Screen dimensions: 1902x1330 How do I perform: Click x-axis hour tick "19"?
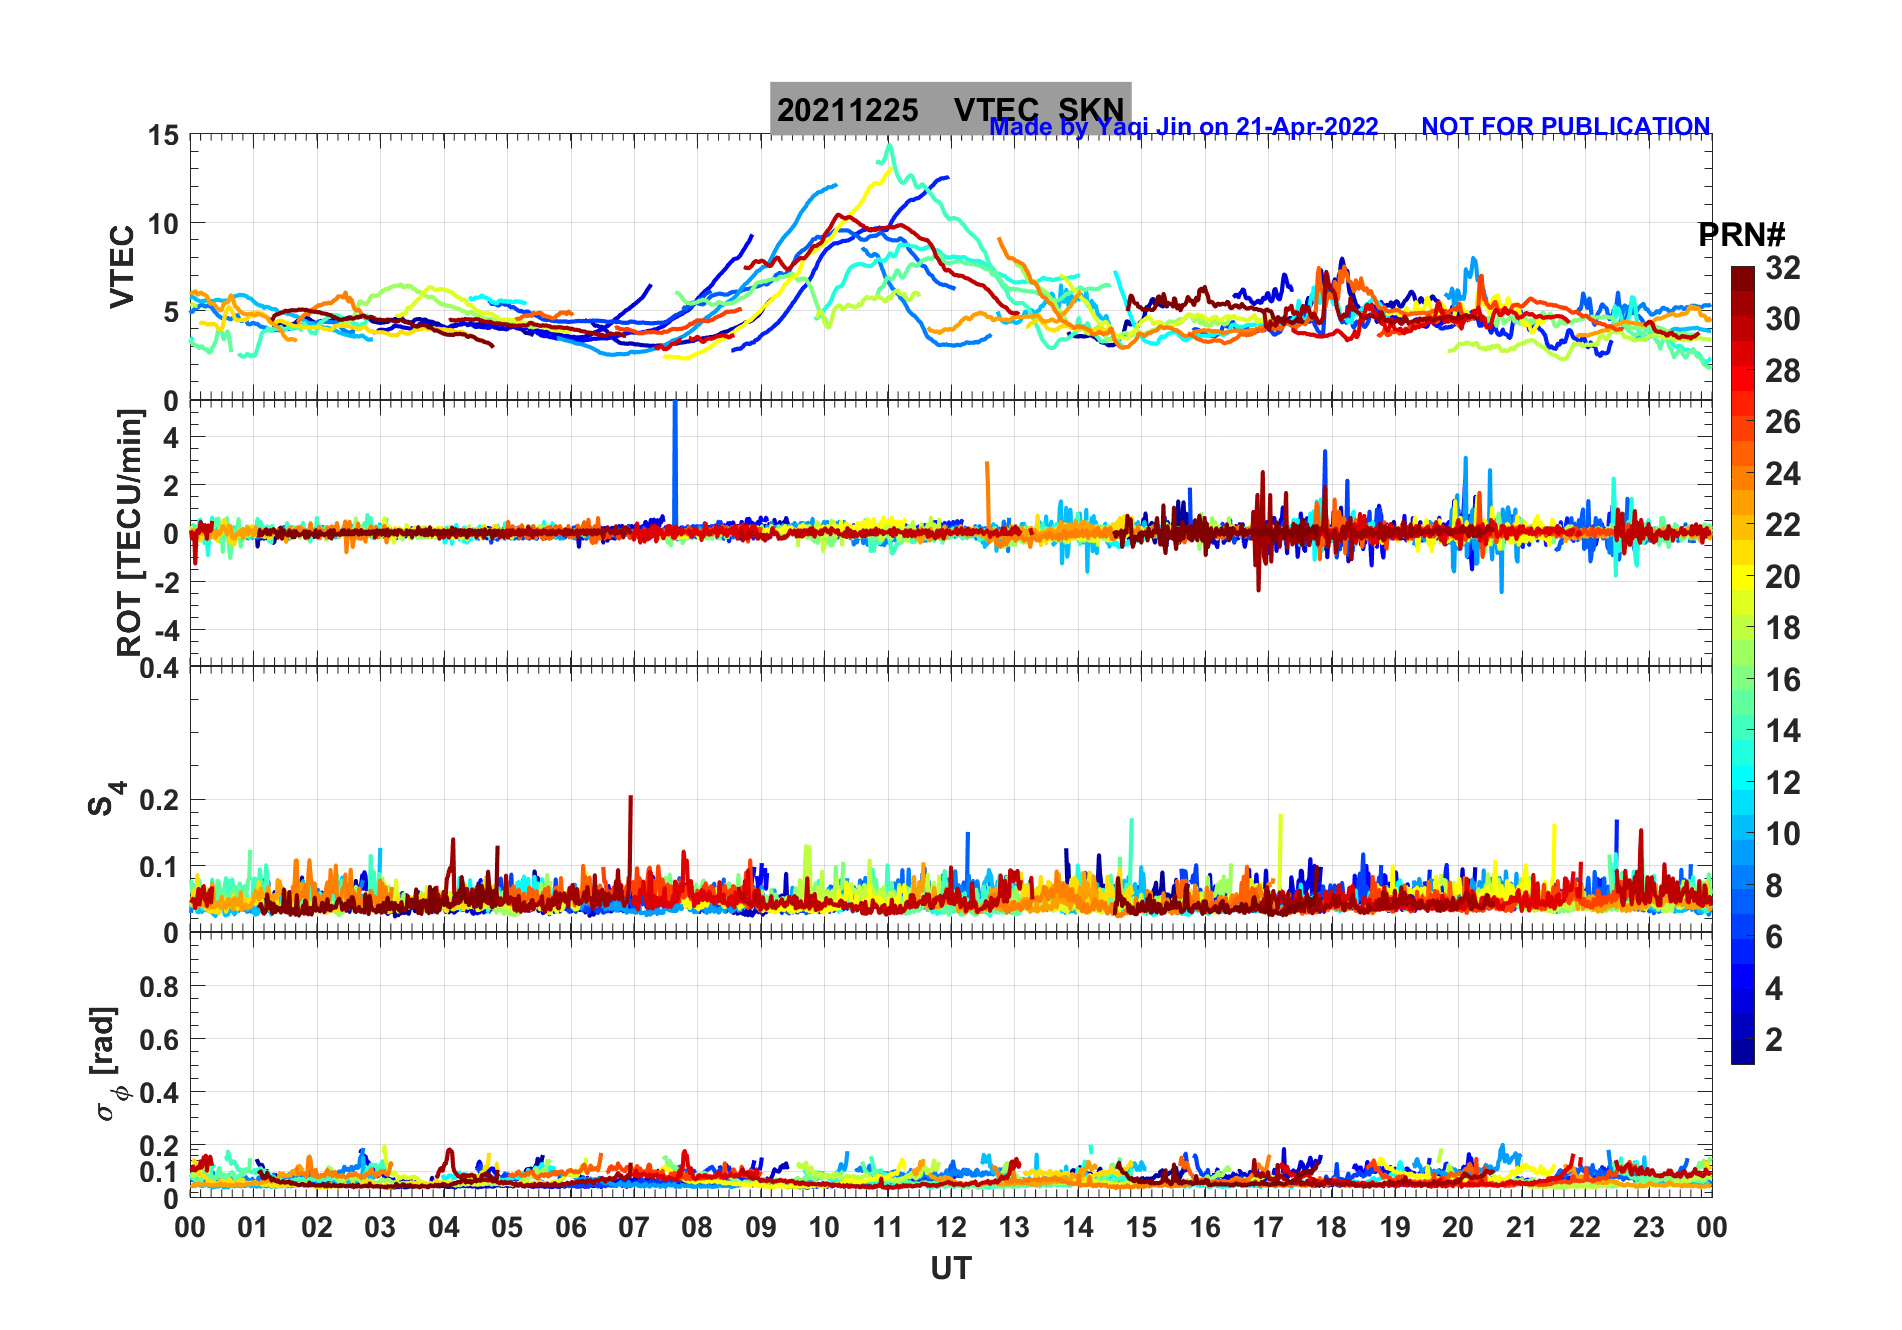point(1395,1228)
